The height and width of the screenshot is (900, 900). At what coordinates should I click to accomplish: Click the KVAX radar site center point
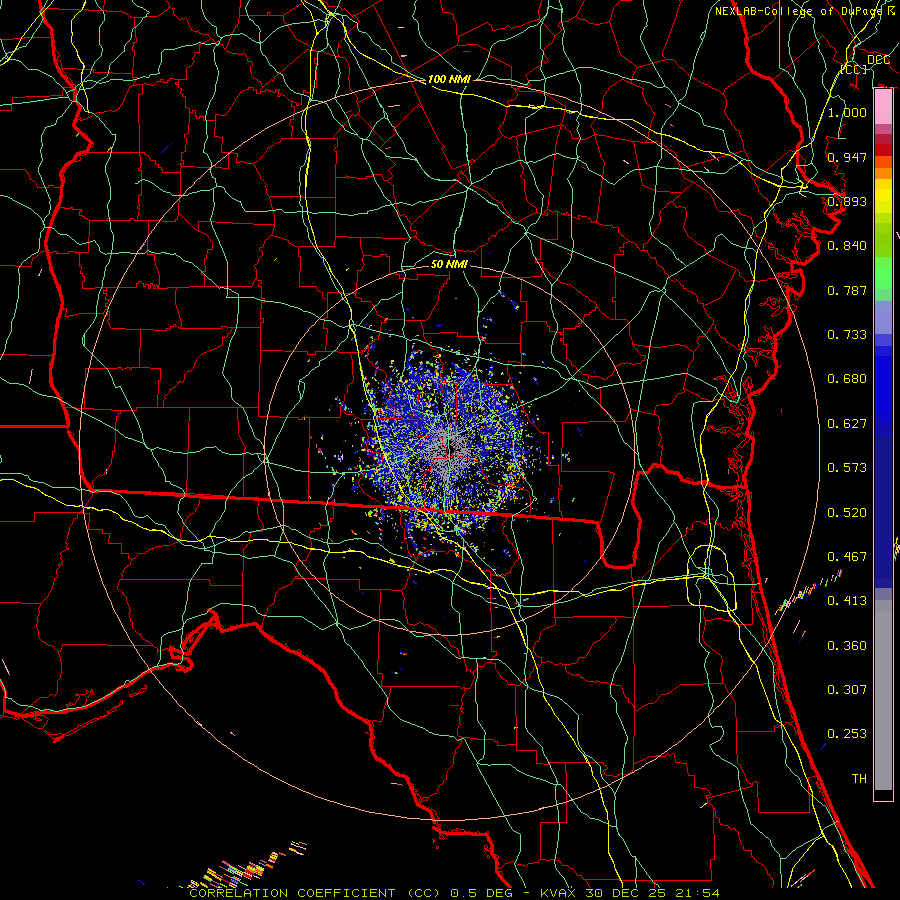coord(448,449)
